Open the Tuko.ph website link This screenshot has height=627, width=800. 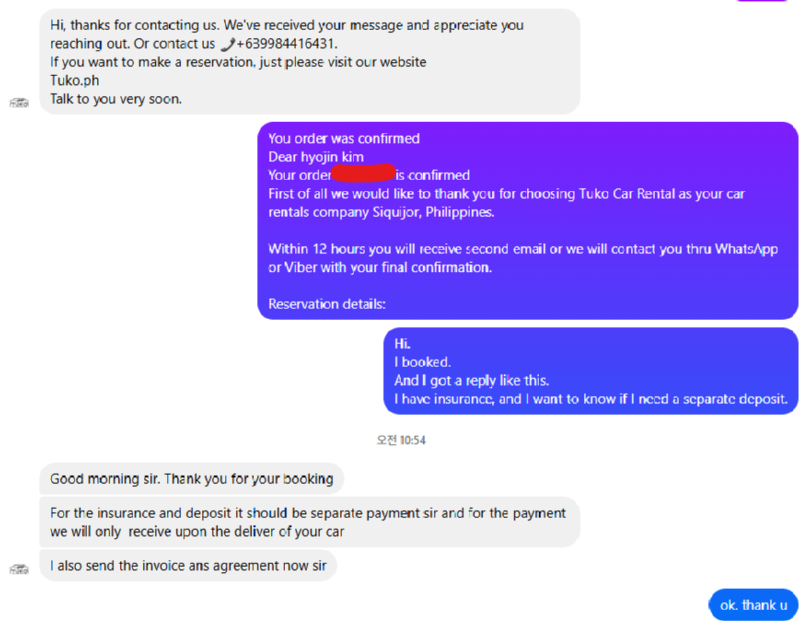point(74,81)
